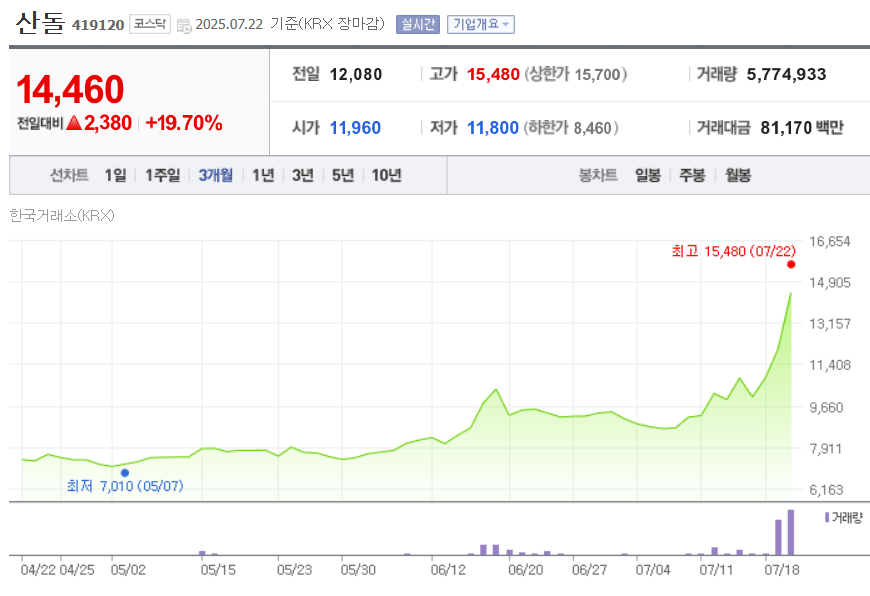Select the 1일 line chart tab
Image resolution: width=870 pixels, height=596 pixels.
tap(115, 175)
